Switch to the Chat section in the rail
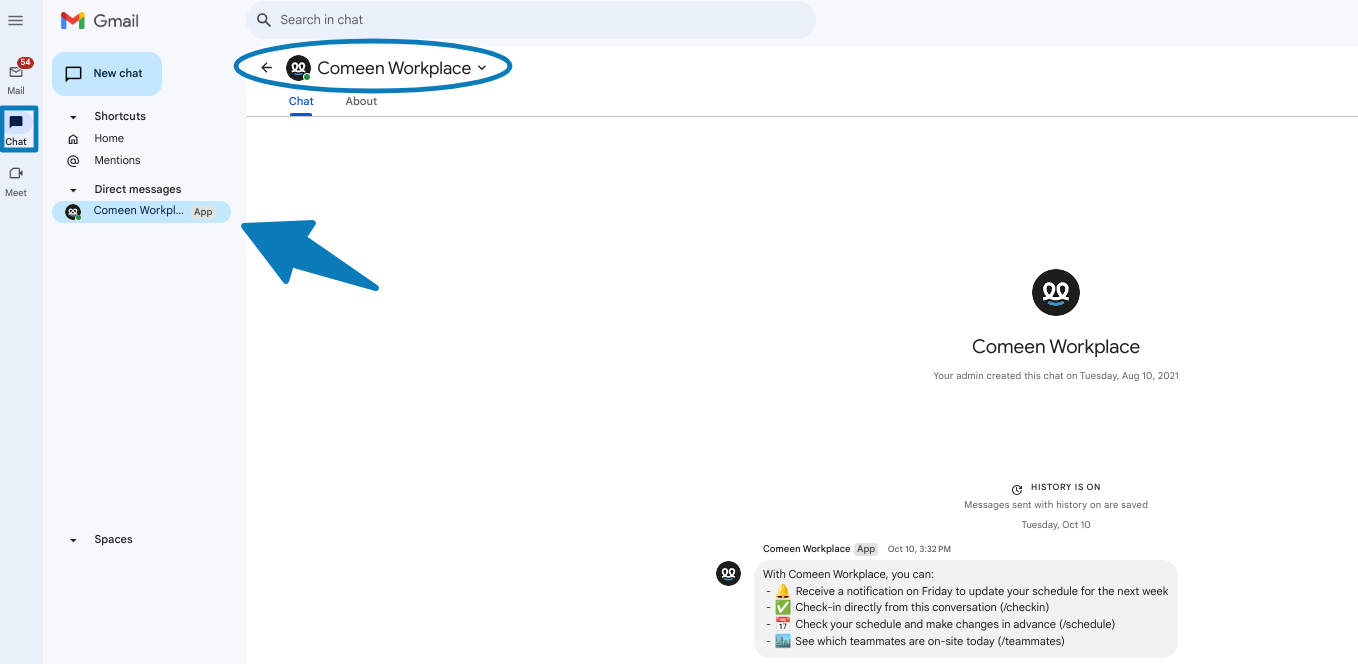This screenshot has height=664, width=1358. 16,128
